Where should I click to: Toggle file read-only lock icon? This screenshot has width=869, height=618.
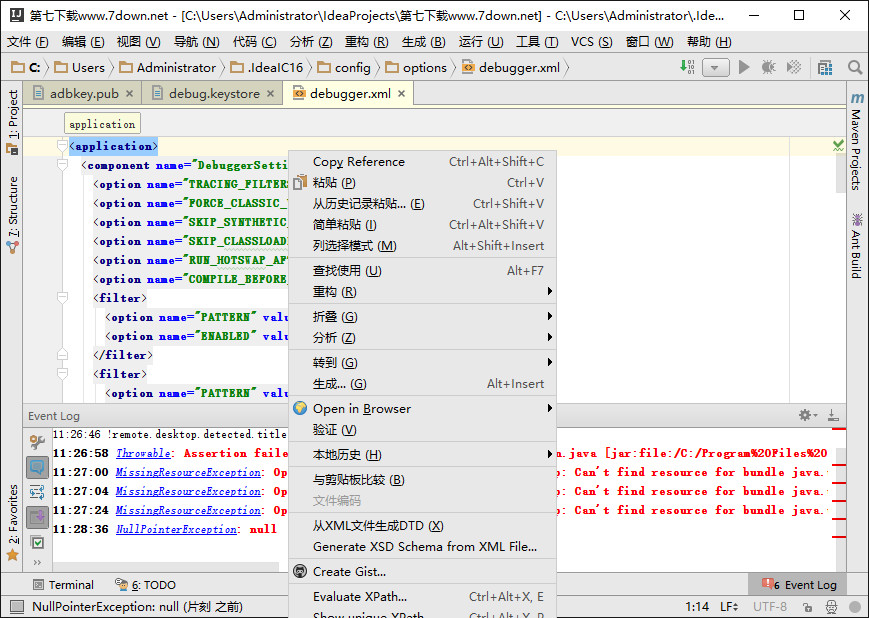pos(807,607)
